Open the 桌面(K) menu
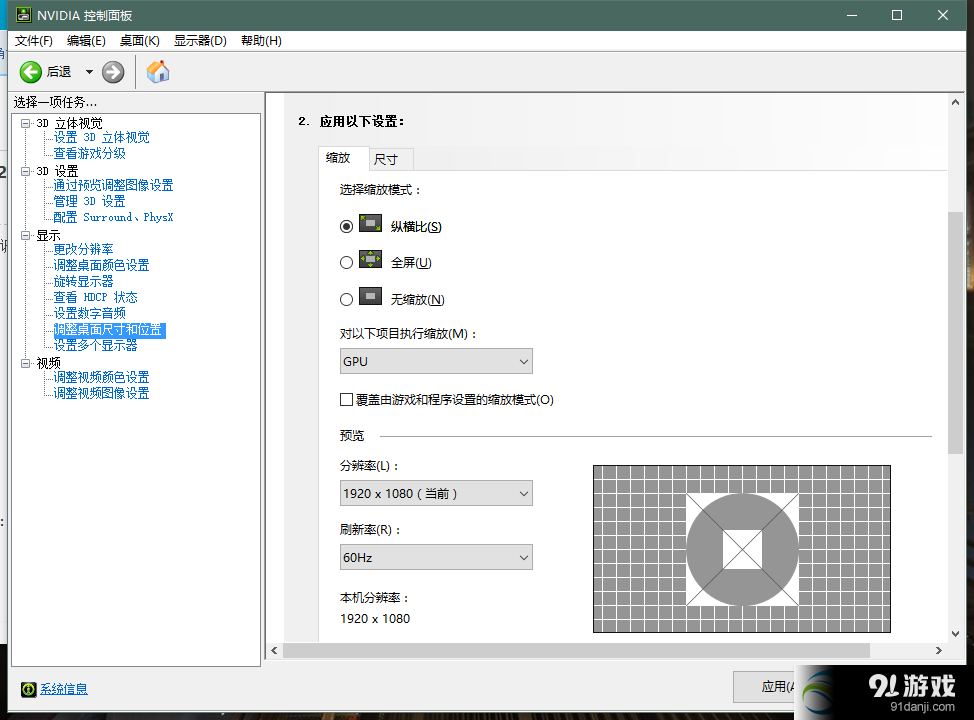 click(x=140, y=41)
